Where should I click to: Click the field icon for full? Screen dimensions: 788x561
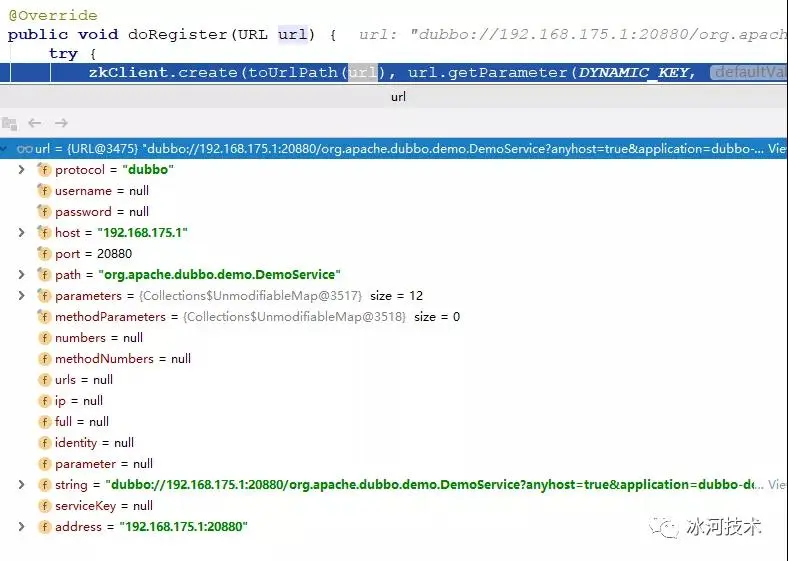coord(44,422)
